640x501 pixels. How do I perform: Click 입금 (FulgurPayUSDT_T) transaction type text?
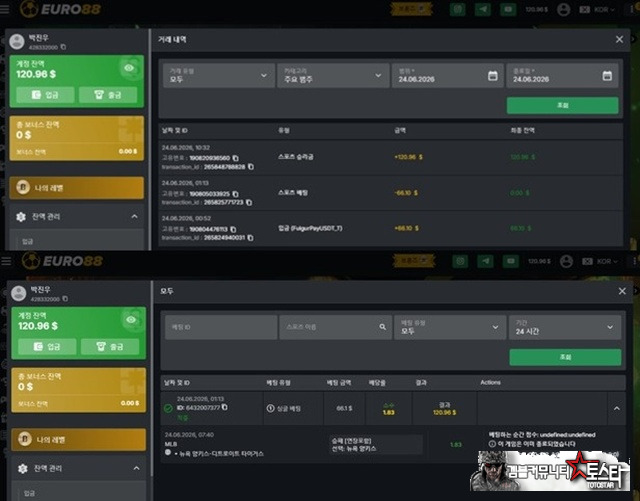tap(310, 228)
